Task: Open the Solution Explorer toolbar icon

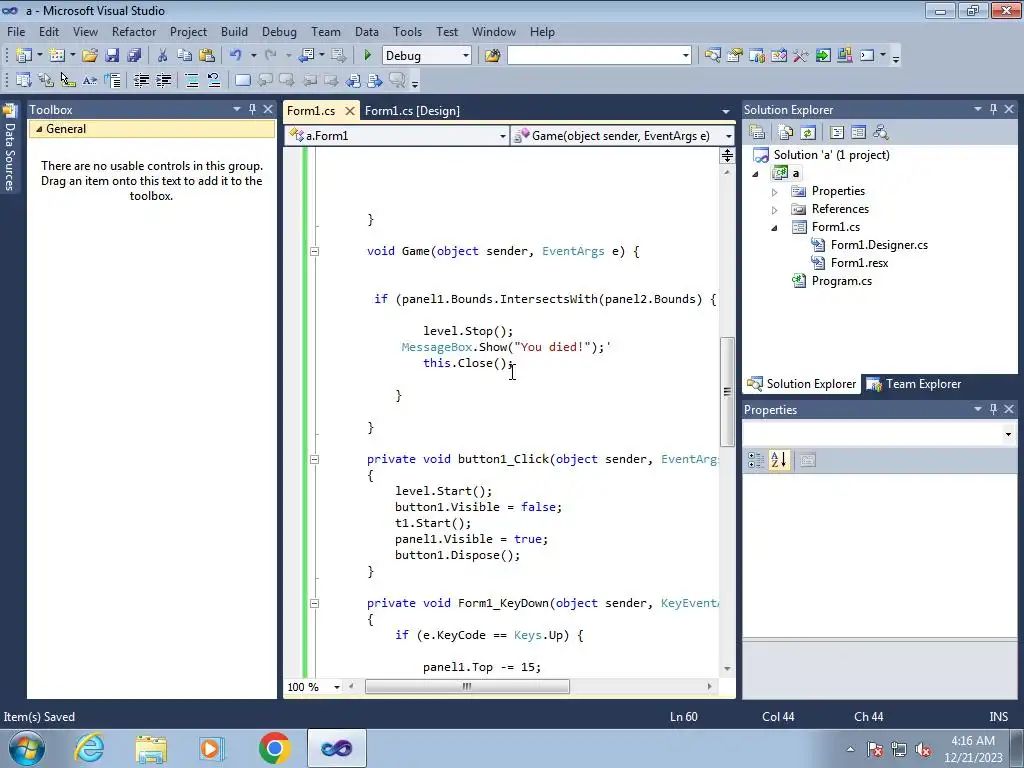Action: tap(712, 56)
